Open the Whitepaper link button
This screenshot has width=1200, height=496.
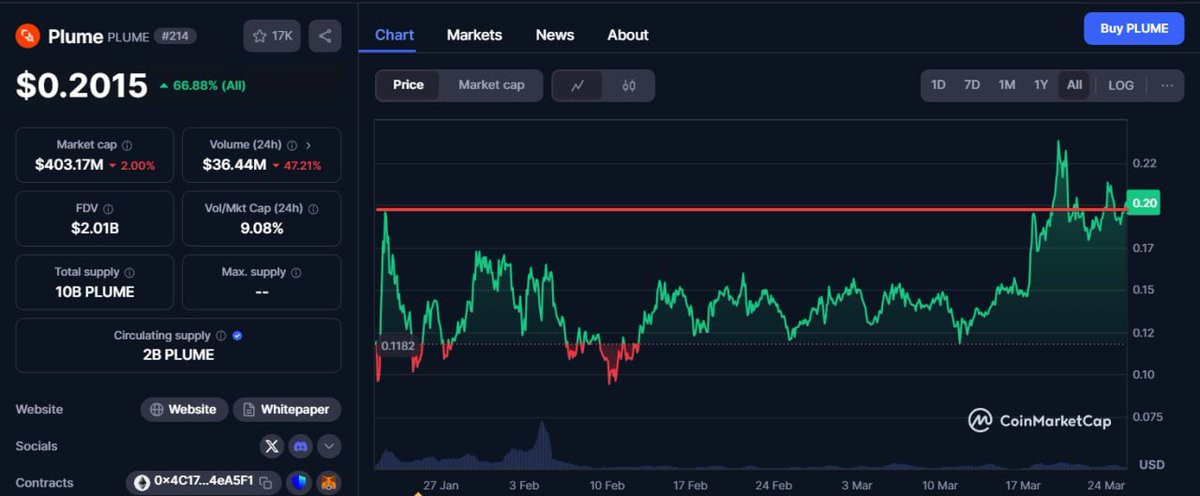pos(287,410)
